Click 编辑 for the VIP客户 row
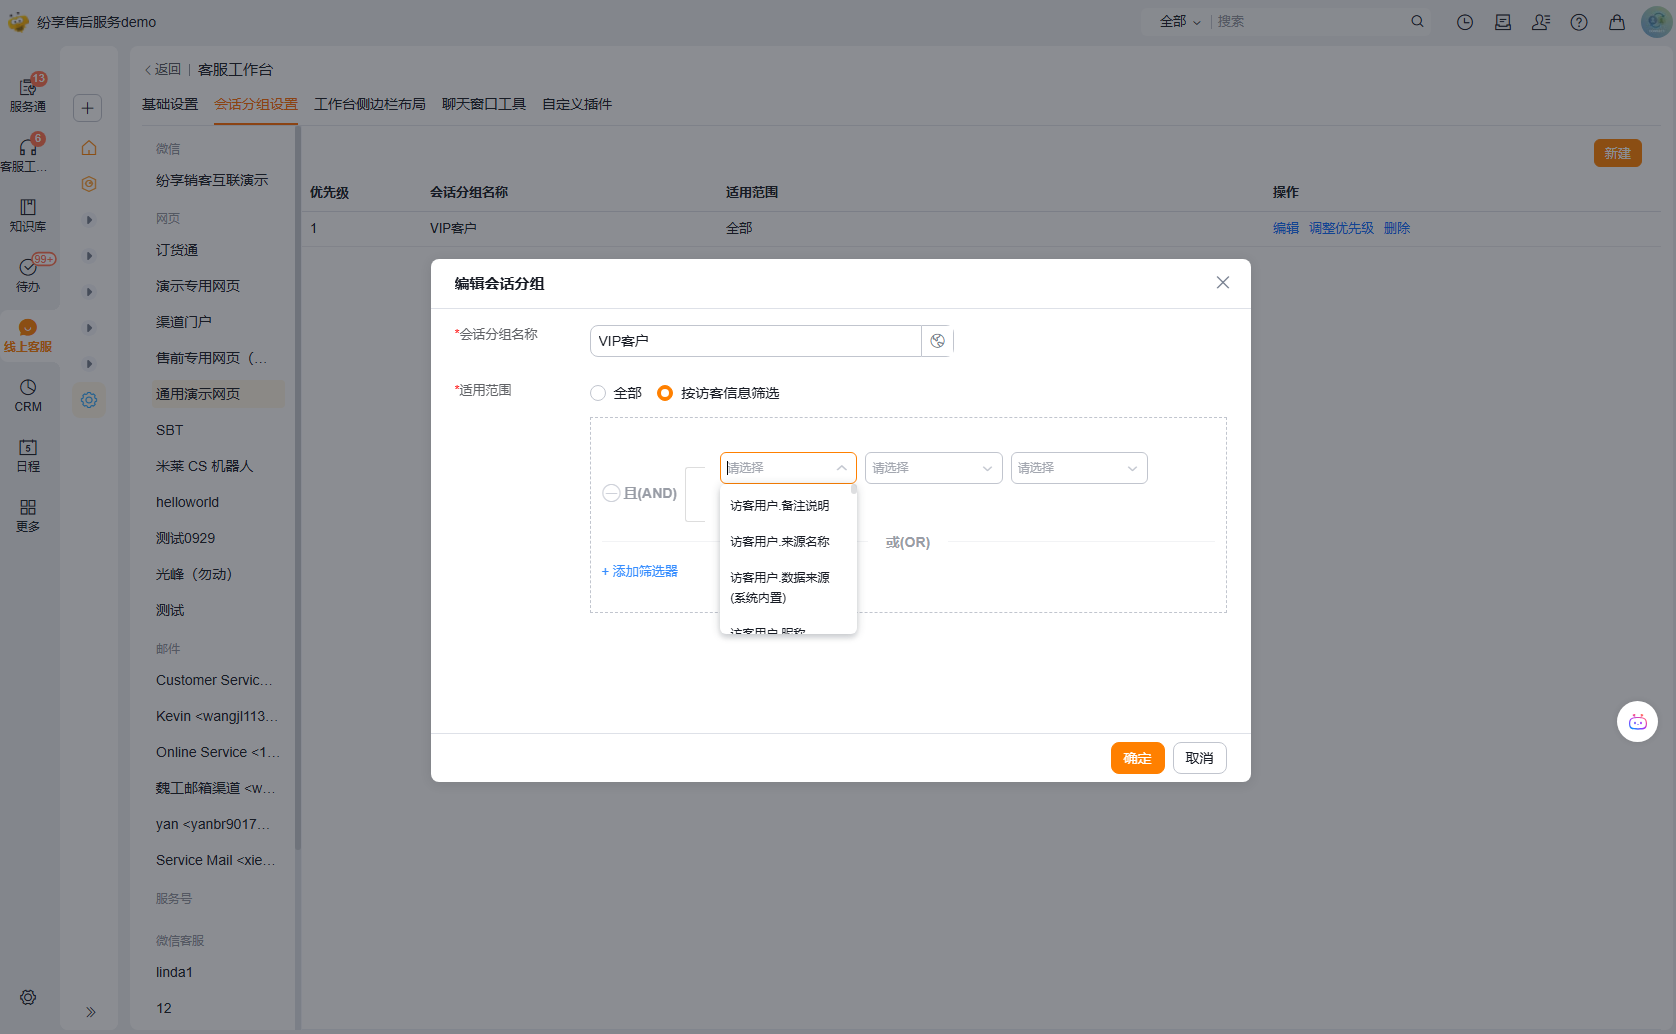Image resolution: width=1676 pixels, height=1034 pixels. (1286, 228)
